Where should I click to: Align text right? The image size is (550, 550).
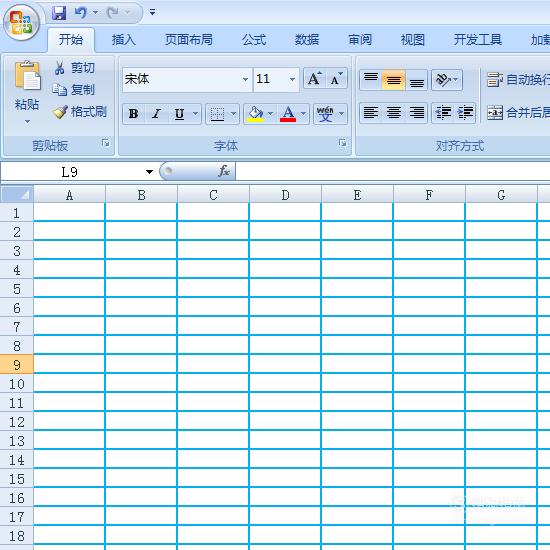coord(416,113)
